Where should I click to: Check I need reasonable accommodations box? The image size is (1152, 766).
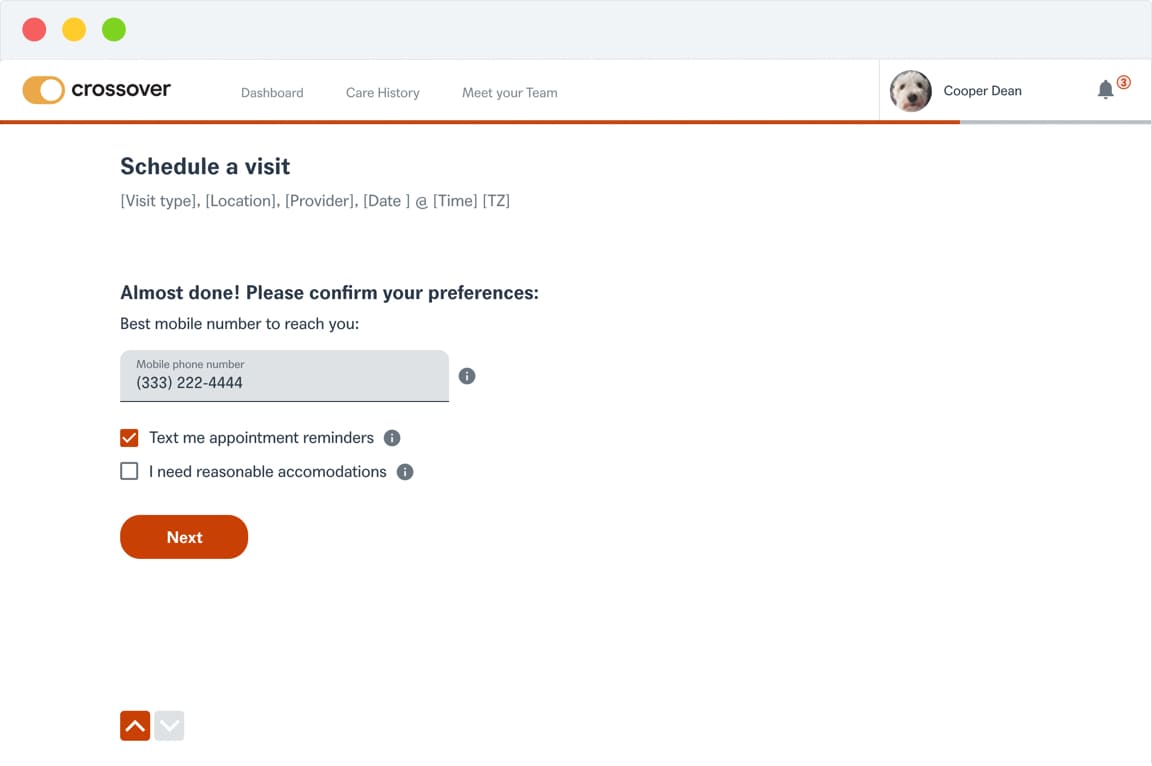[129, 471]
